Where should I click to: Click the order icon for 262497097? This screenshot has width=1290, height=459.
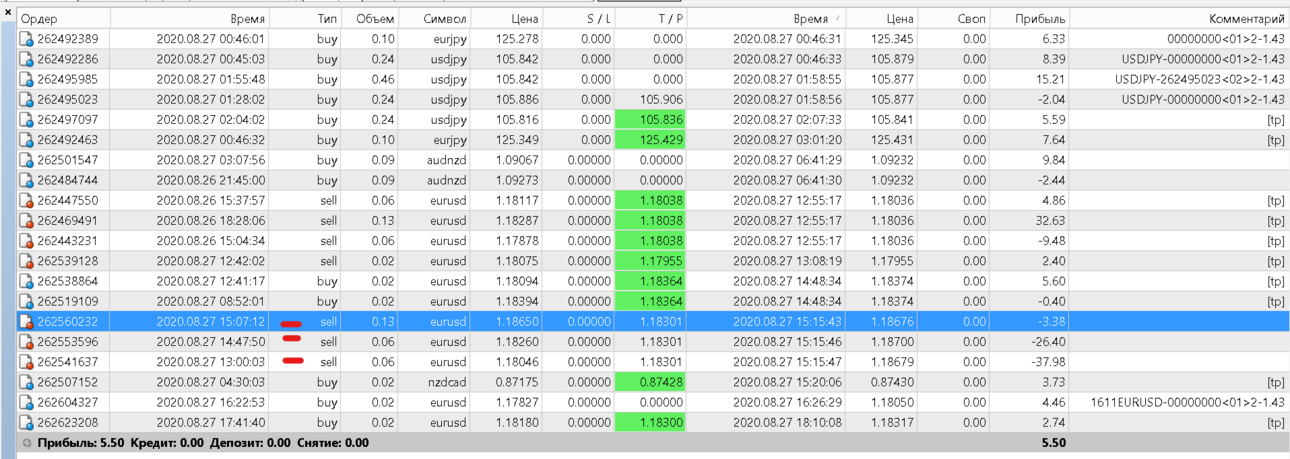coord(27,120)
